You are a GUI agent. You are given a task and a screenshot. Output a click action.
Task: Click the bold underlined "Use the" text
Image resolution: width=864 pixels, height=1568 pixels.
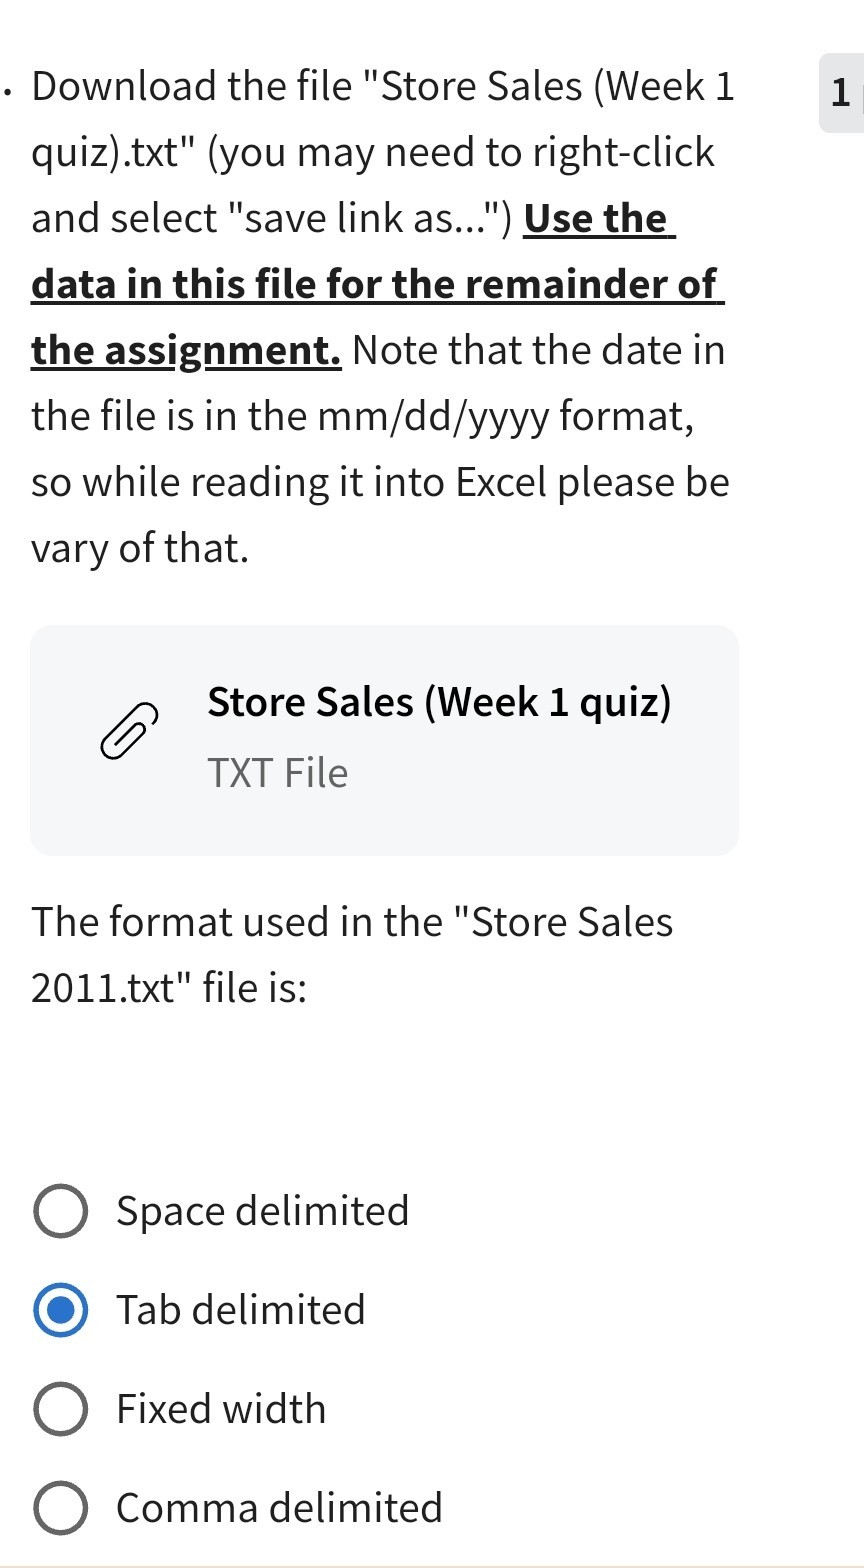tap(598, 218)
